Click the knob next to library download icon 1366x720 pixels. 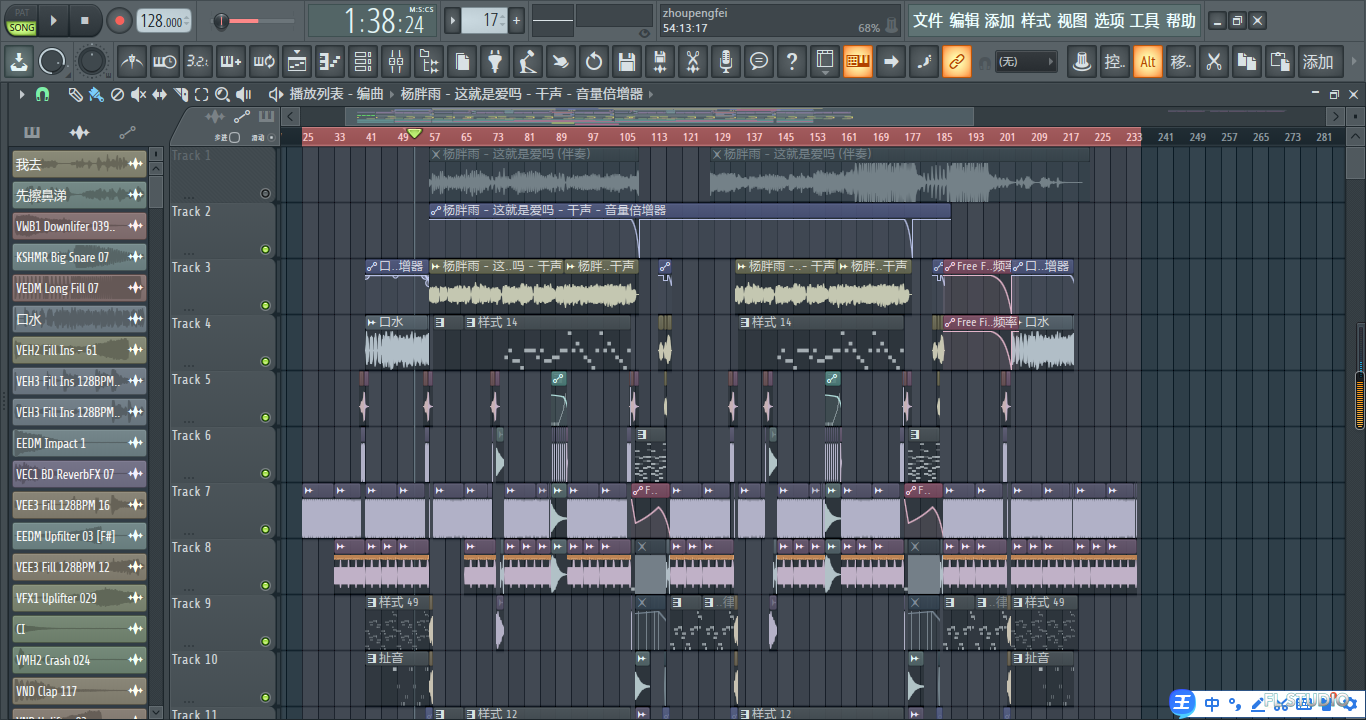(52, 62)
